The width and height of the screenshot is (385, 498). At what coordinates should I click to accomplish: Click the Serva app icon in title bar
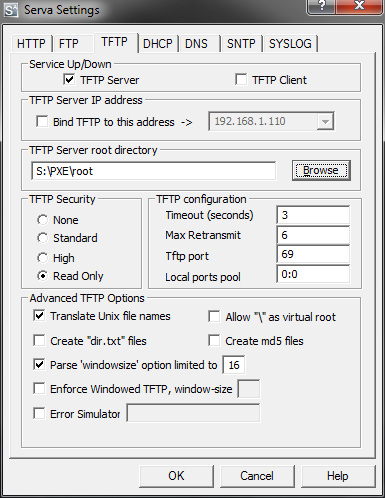pos(10,10)
